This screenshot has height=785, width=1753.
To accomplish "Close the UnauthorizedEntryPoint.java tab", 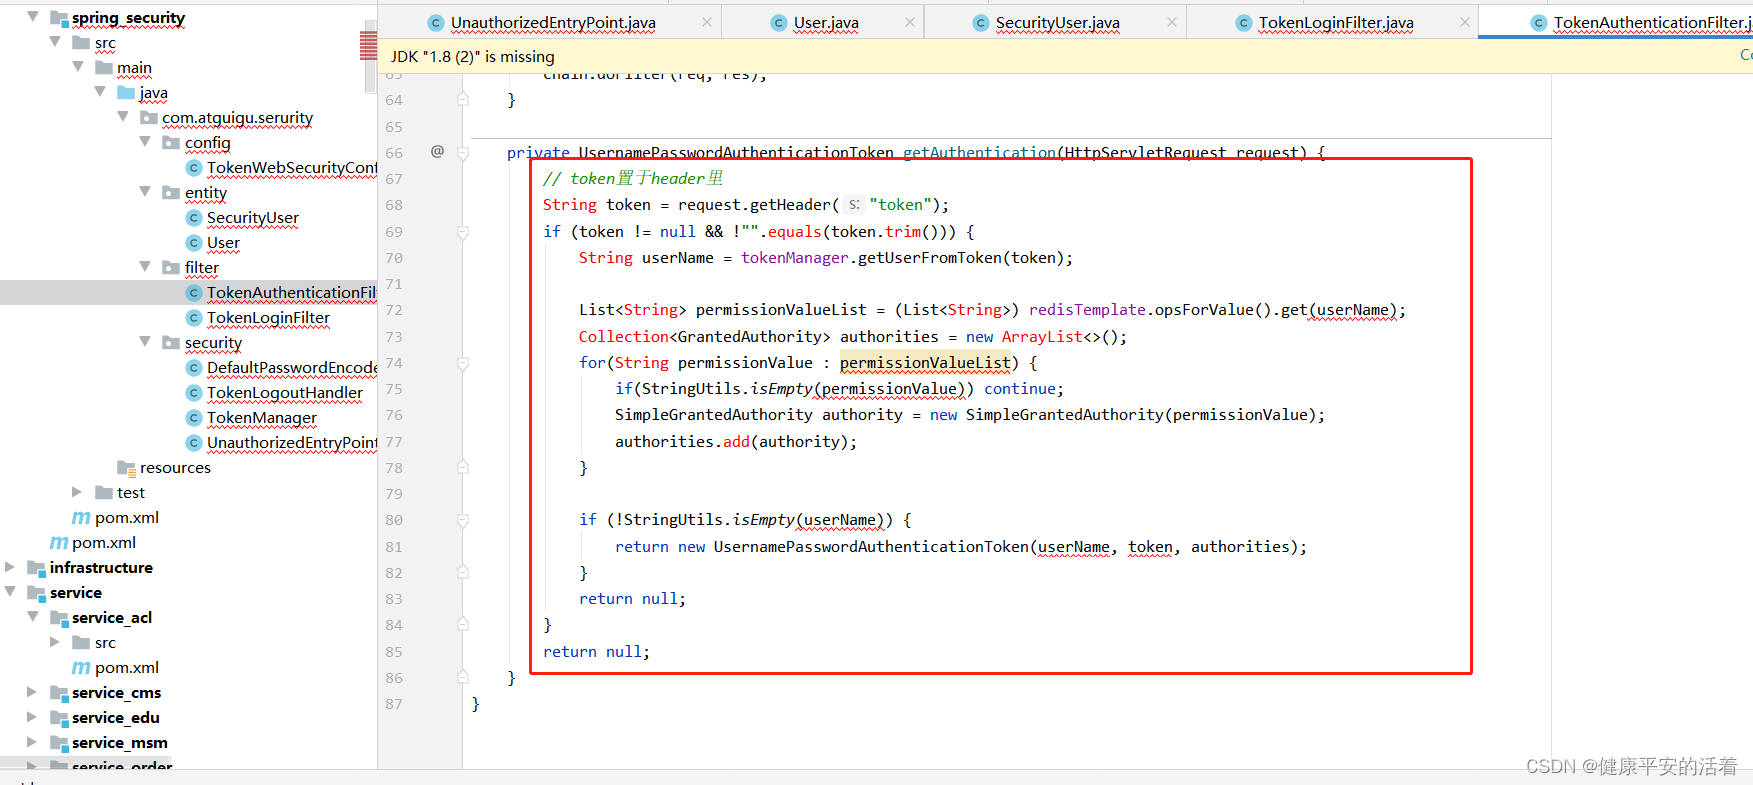I will click(707, 22).
